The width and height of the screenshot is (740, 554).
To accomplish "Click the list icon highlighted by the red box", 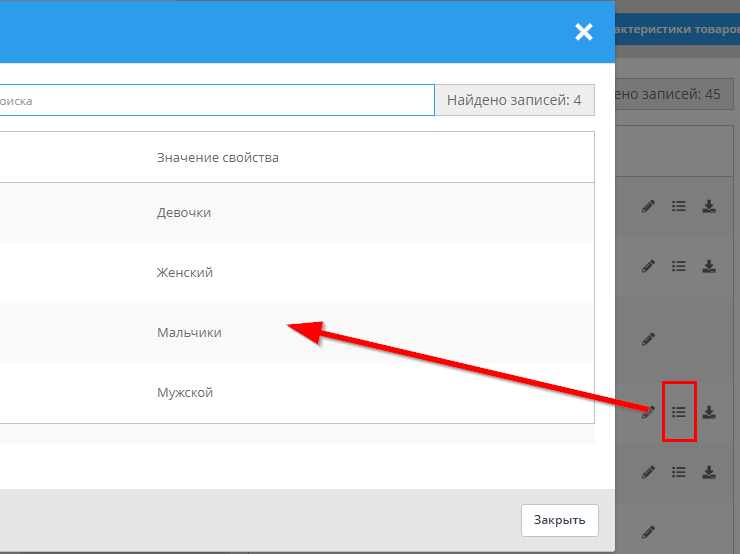I will click(x=679, y=411).
